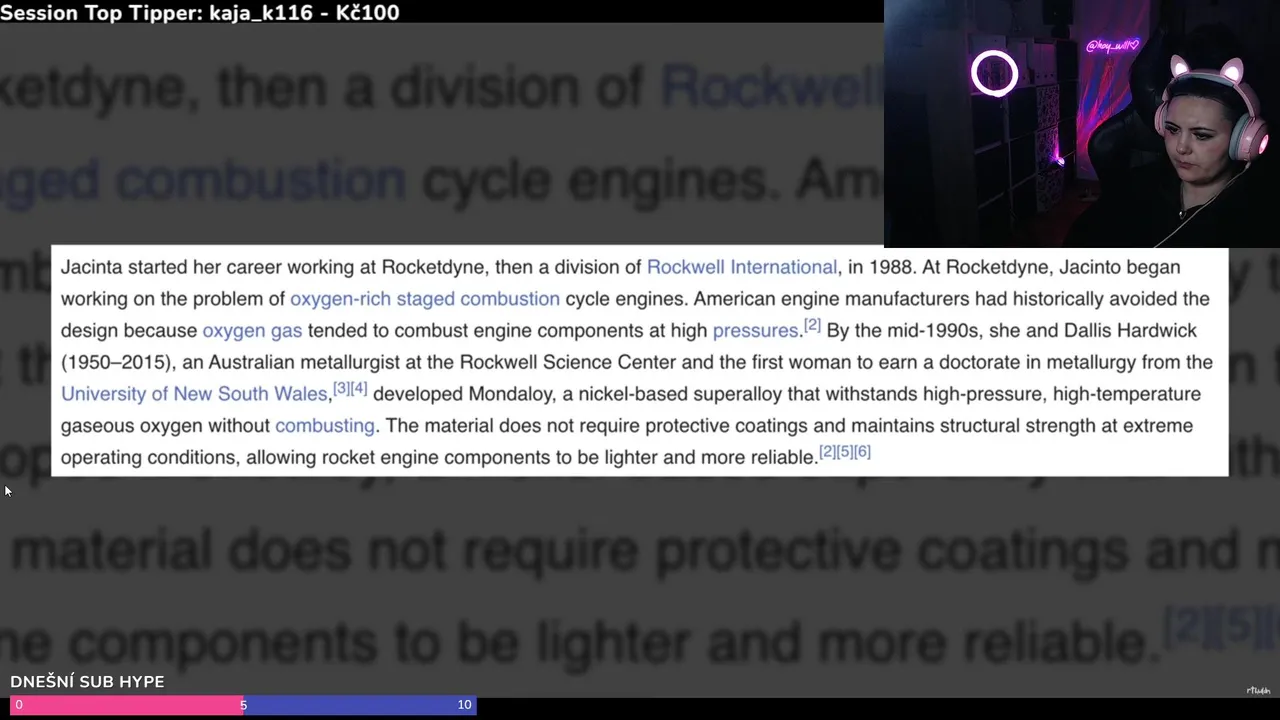Open citation [4] after New South Wales
This screenshot has height=720, width=1280.
(x=359, y=388)
